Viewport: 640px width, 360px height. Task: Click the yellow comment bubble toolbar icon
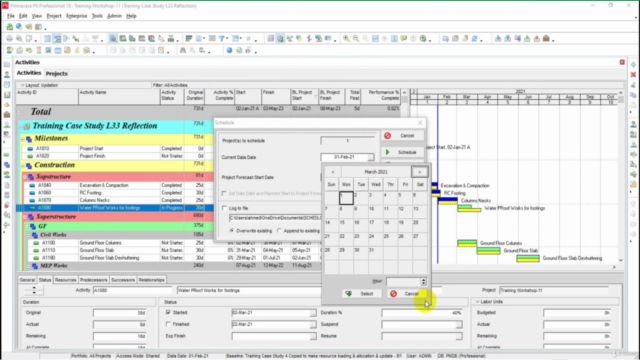tap(404, 38)
